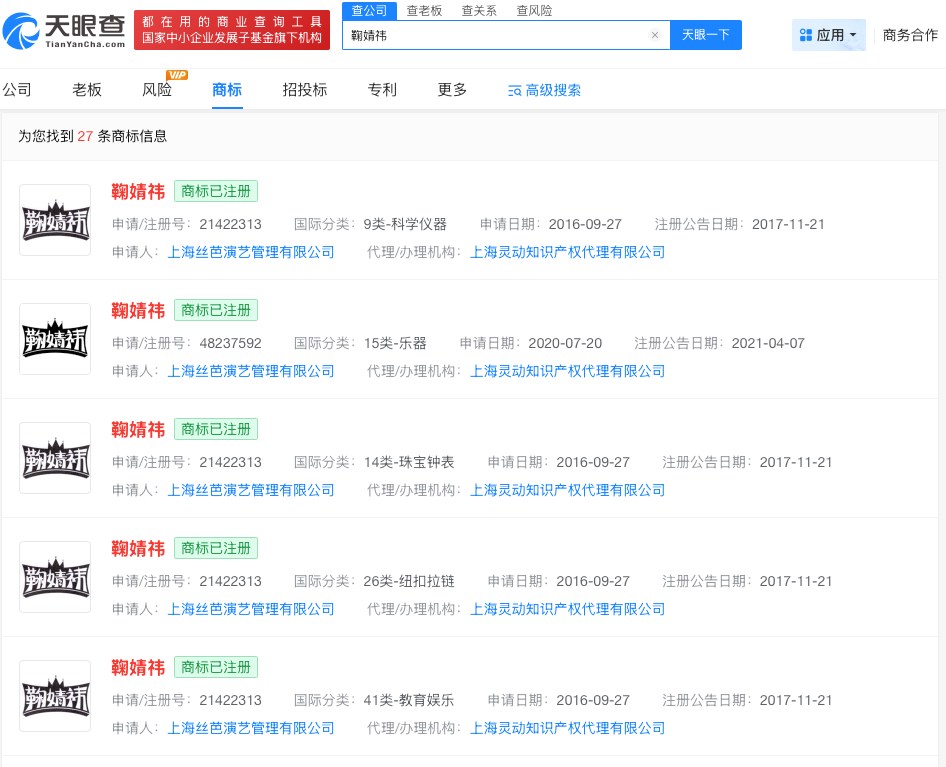
Task: Open 上海丝芭演艺管理有限公司 company link
Action: [250, 252]
